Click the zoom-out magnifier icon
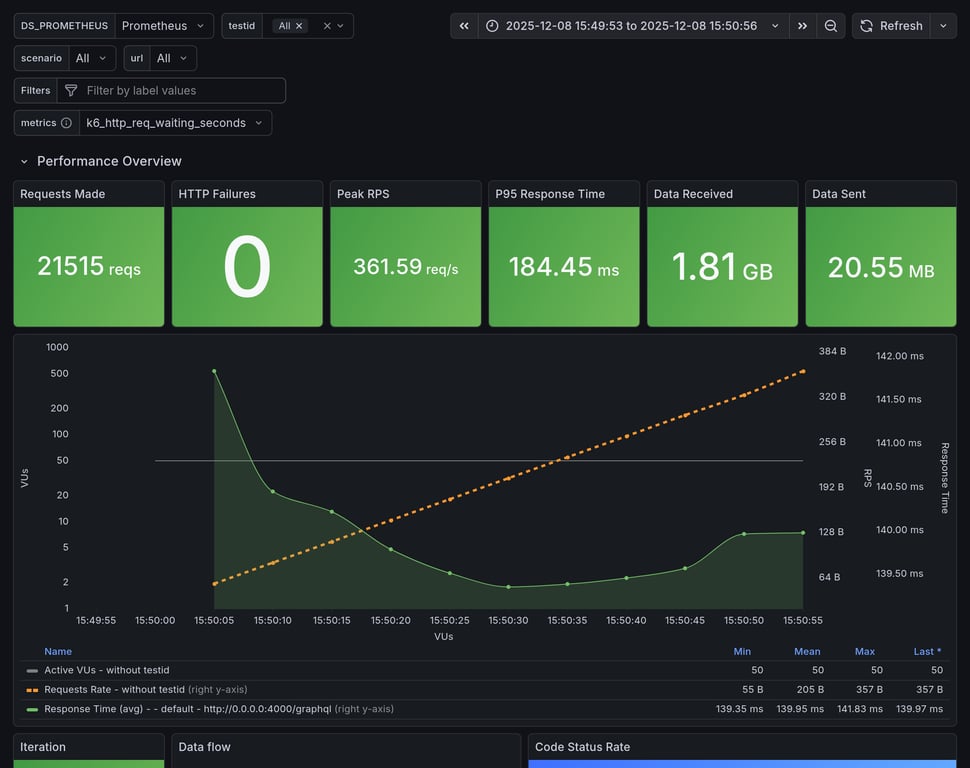The width and height of the screenshot is (970, 768). (x=831, y=25)
